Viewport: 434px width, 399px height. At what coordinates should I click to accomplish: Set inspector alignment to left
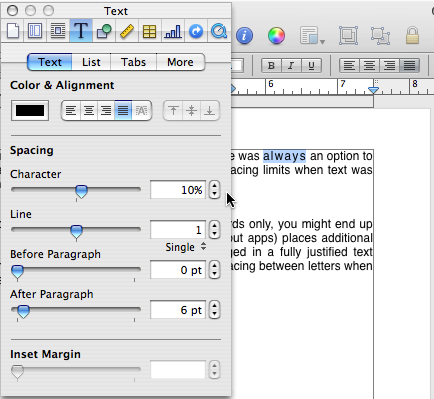pos(71,110)
